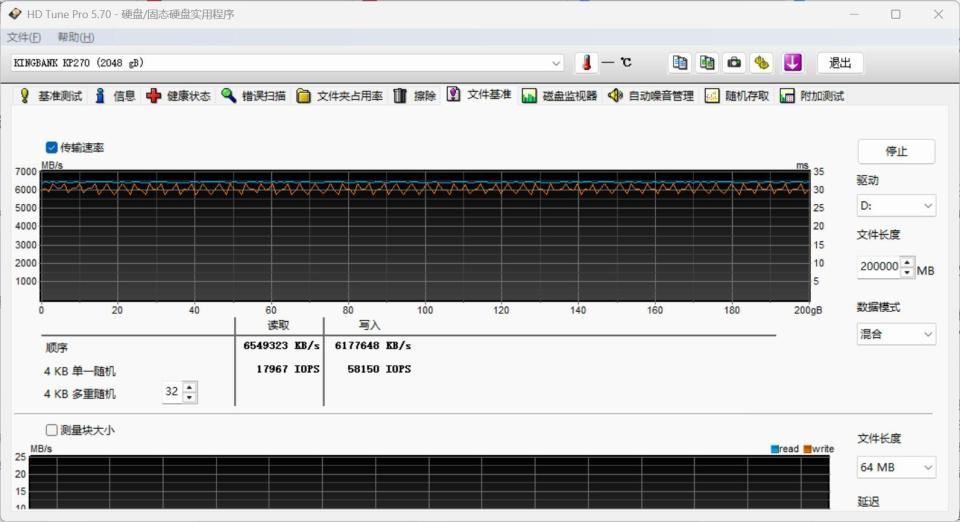Viewport: 960px width, 522px height.
Task: Open the 64 MB file length dropdown
Action: (x=896, y=467)
